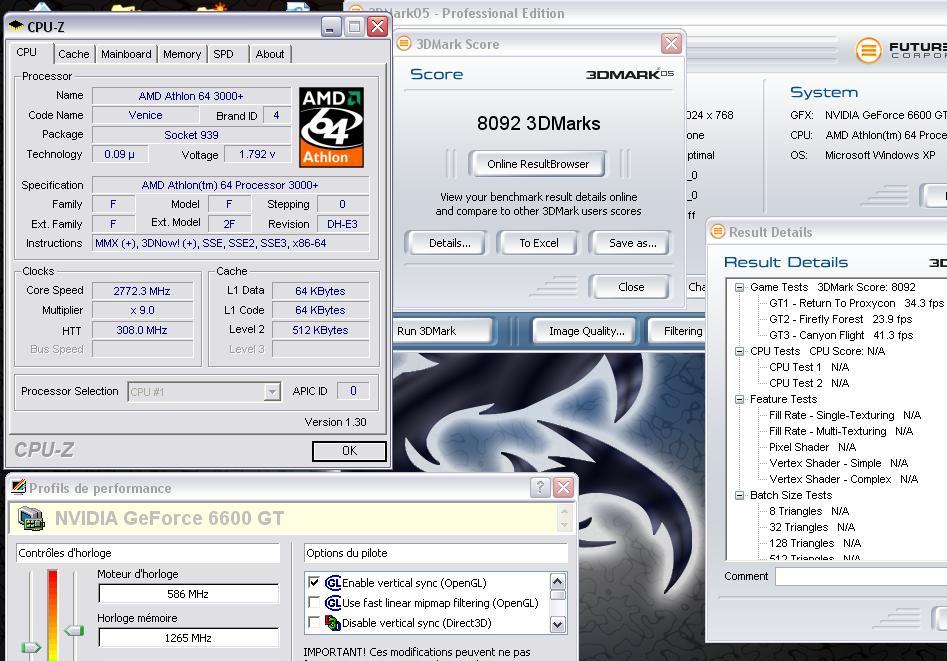Image resolution: width=947 pixels, height=661 pixels.
Task: Click the Direct3D icon beside Disable vertical sync
Action: click(x=333, y=622)
